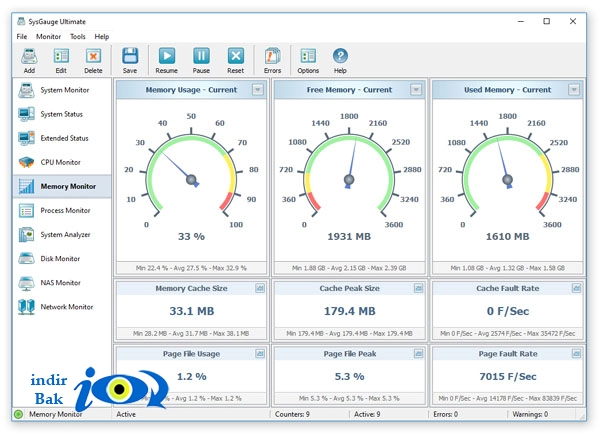The height and width of the screenshot is (435, 600).
Task: Click the chart icon on Cache Fault Rate
Action: [576, 288]
